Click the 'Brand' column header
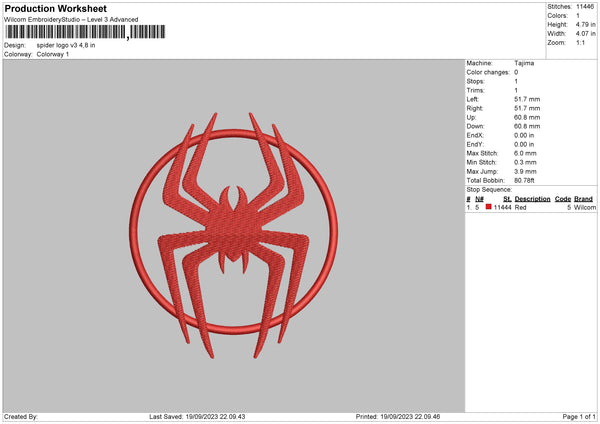Screen dimensions: 600x424 (583, 199)
